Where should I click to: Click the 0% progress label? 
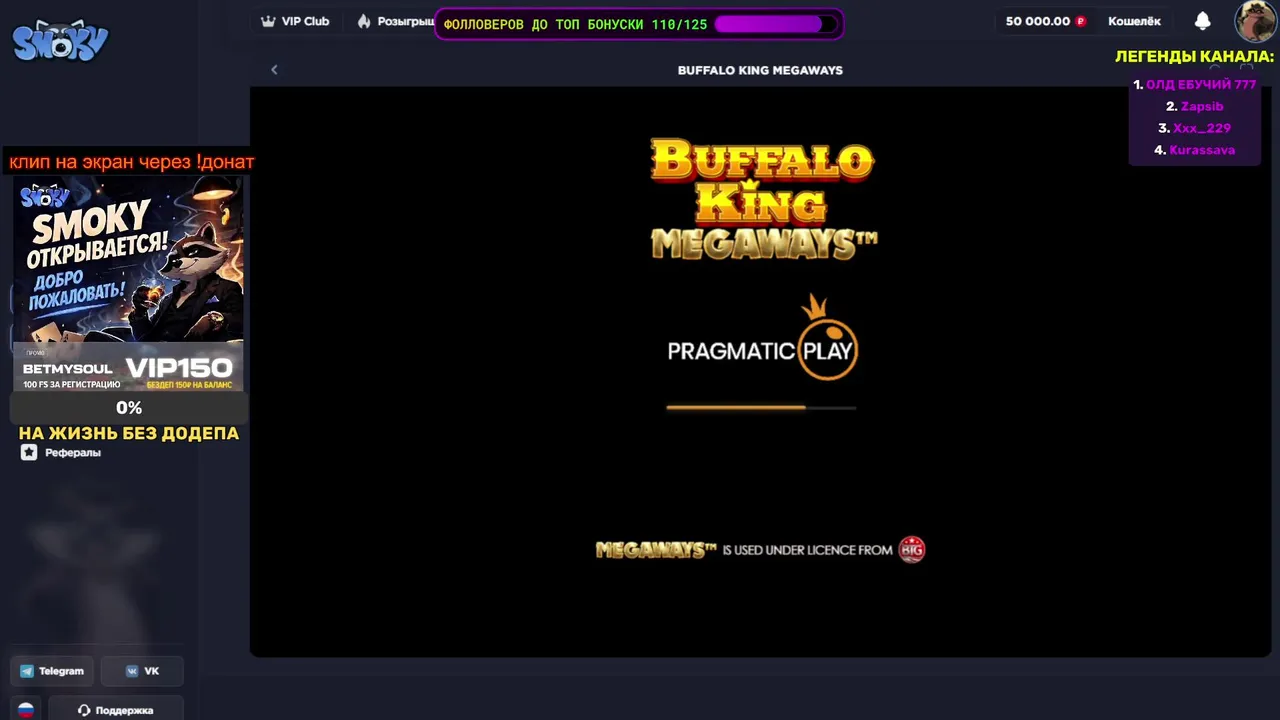(x=129, y=408)
